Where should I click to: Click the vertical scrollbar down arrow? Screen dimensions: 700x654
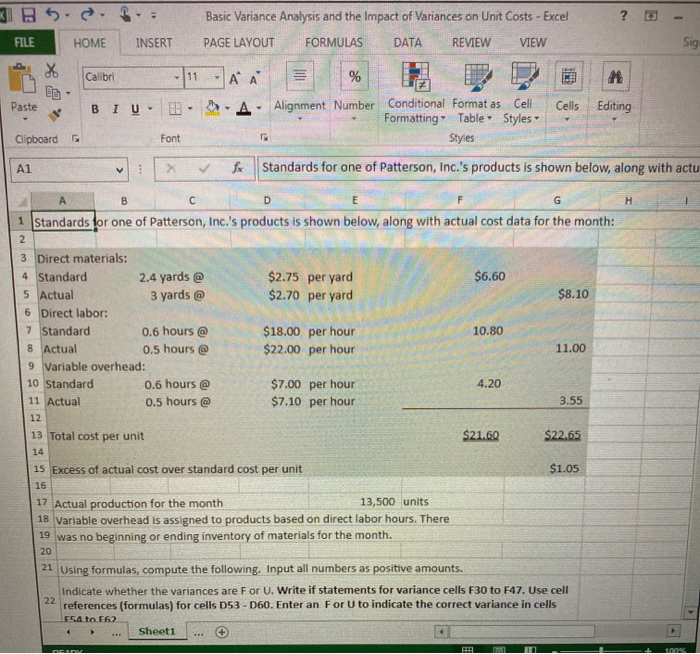click(x=691, y=612)
